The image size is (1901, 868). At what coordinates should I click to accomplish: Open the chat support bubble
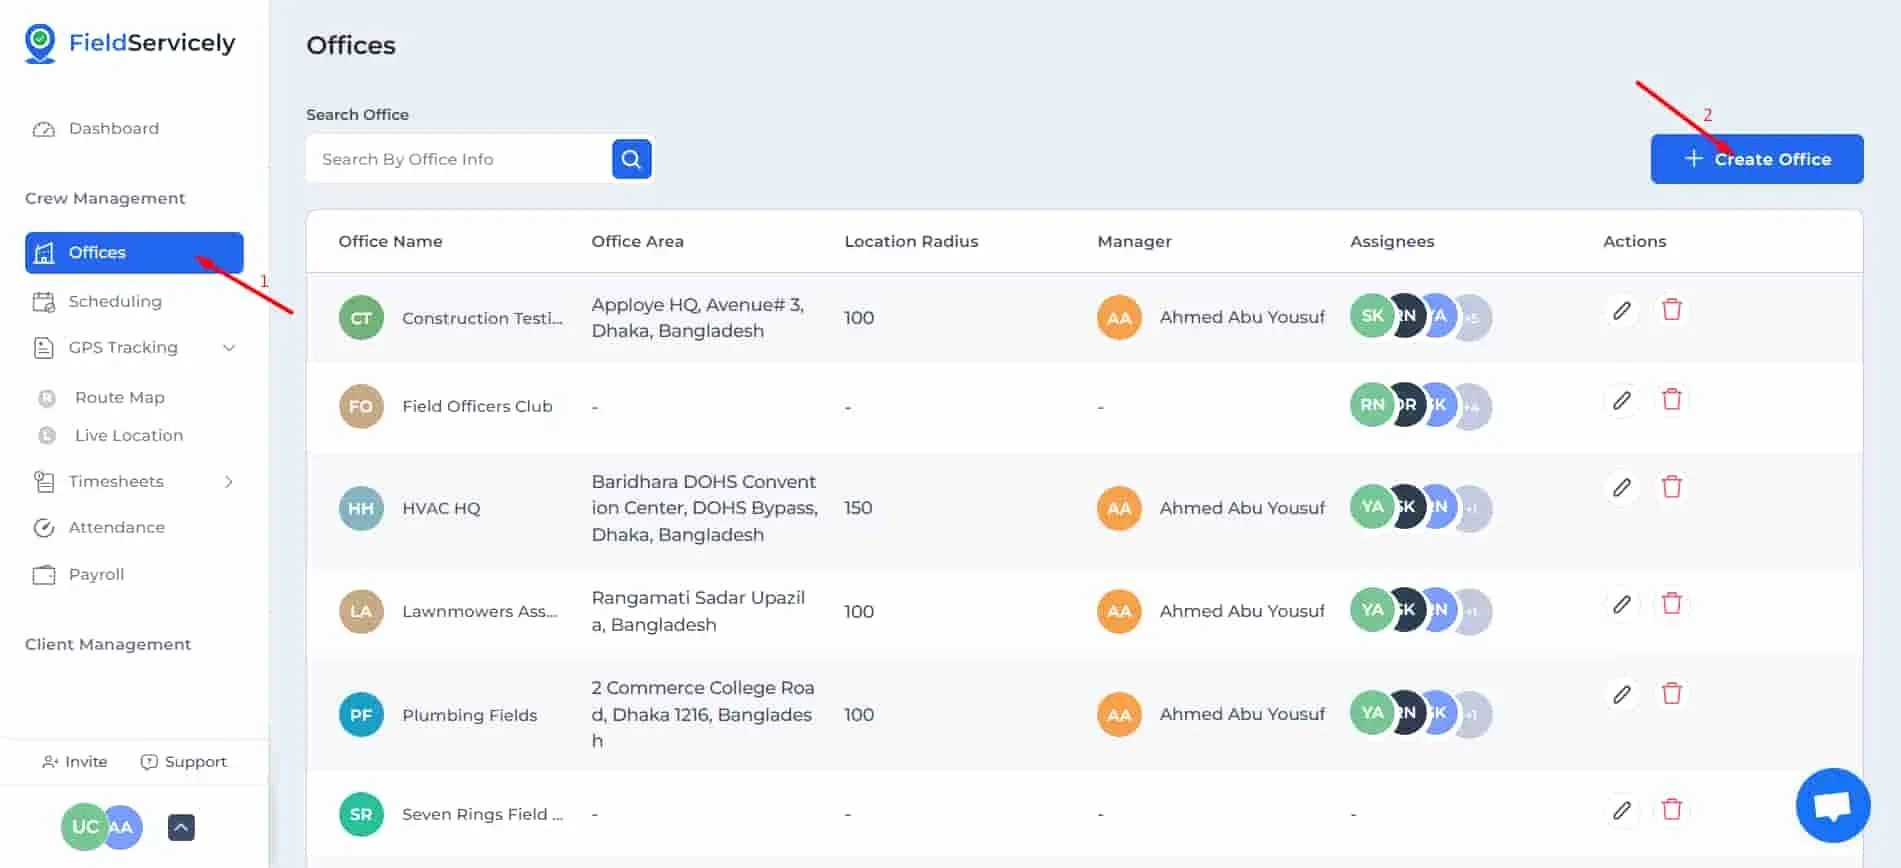tap(1832, 805)
